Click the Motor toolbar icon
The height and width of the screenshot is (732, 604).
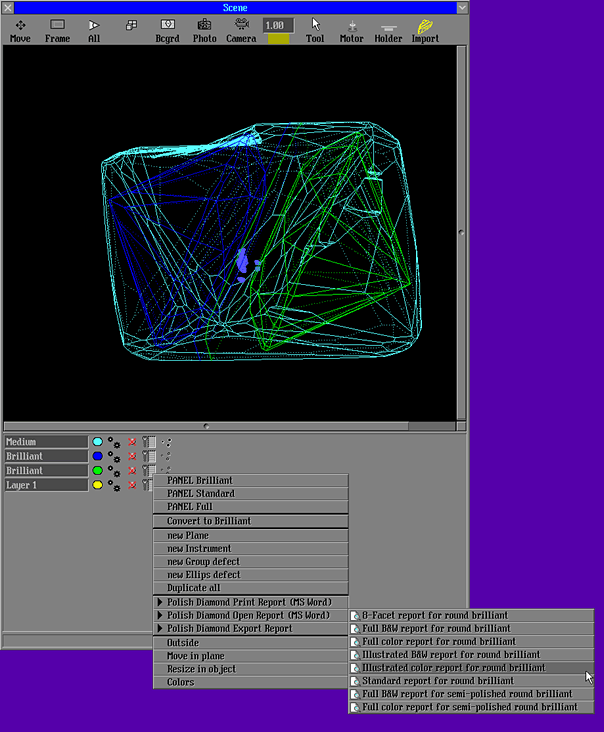point(352,30)
